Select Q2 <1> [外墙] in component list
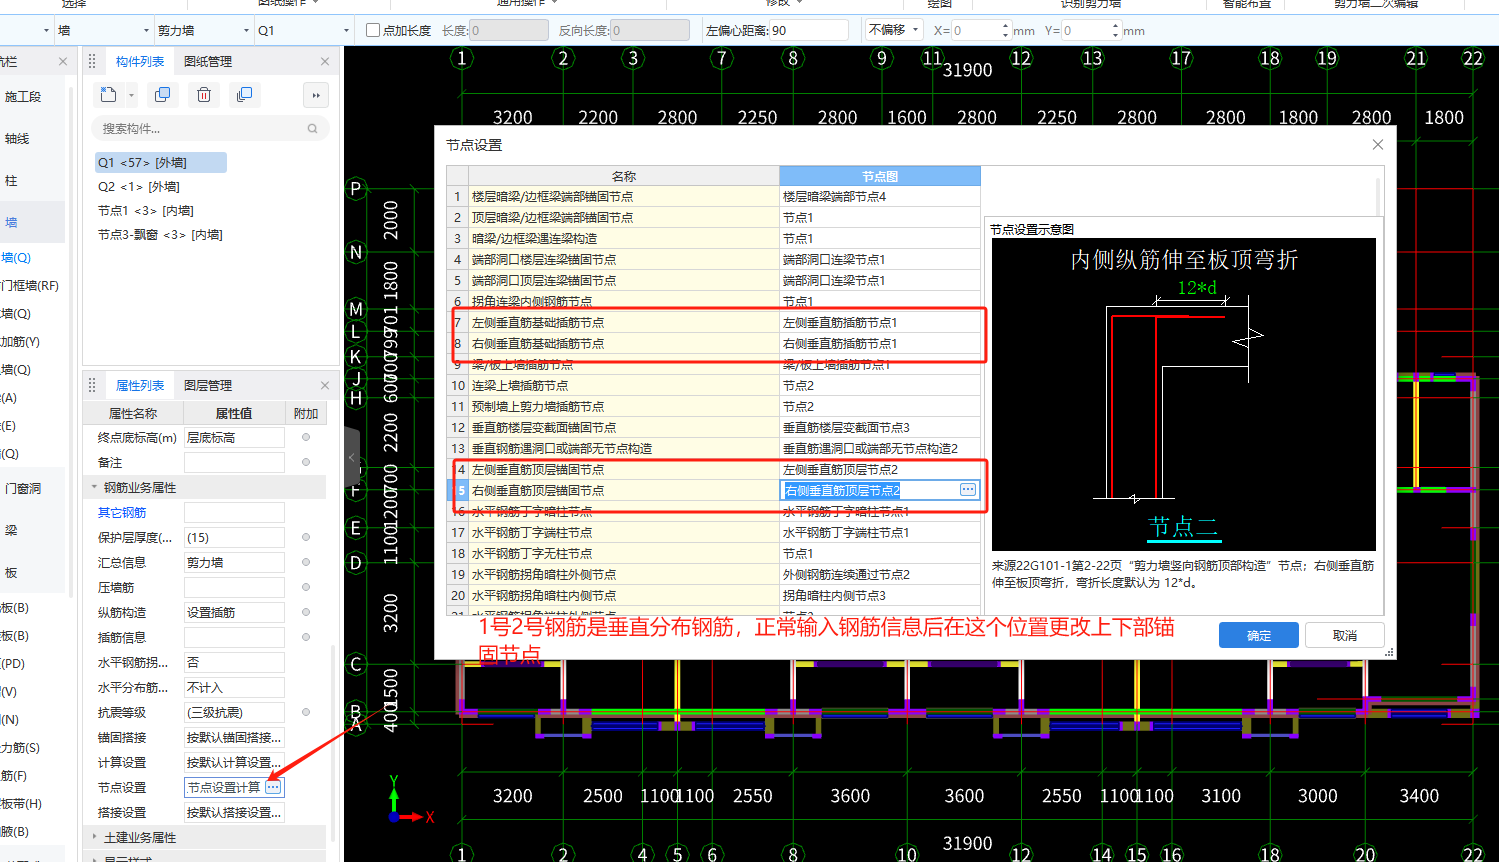Screen dimensions: 1499x862 139,187
